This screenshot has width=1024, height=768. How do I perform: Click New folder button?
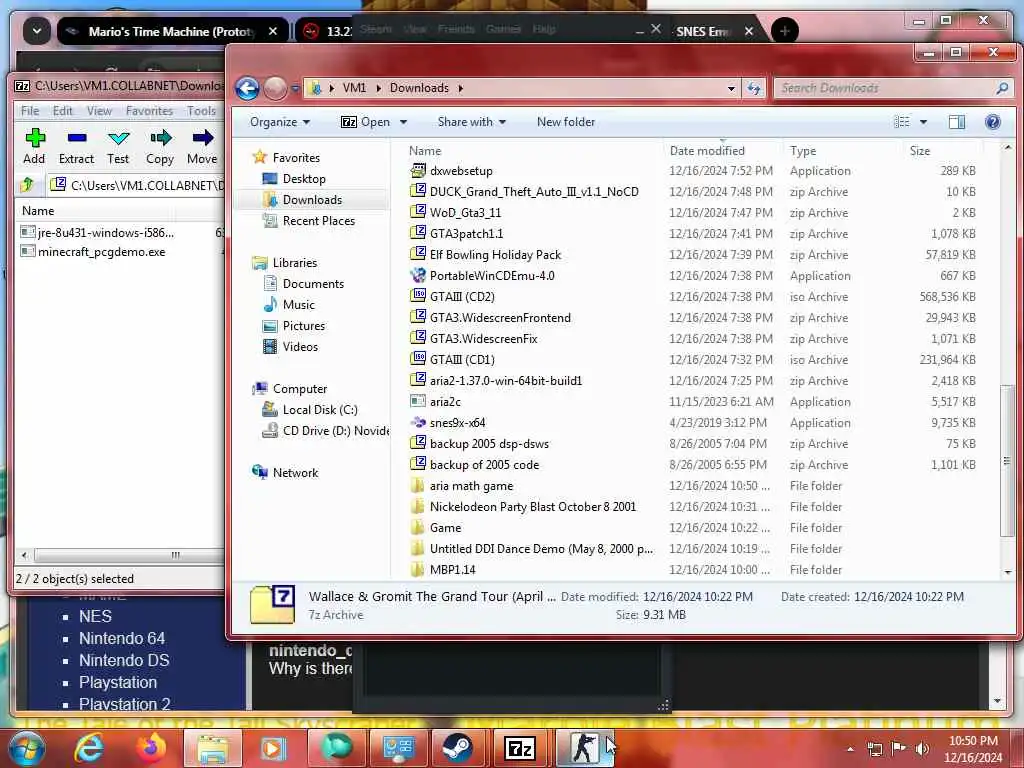[x=566, y=122]
